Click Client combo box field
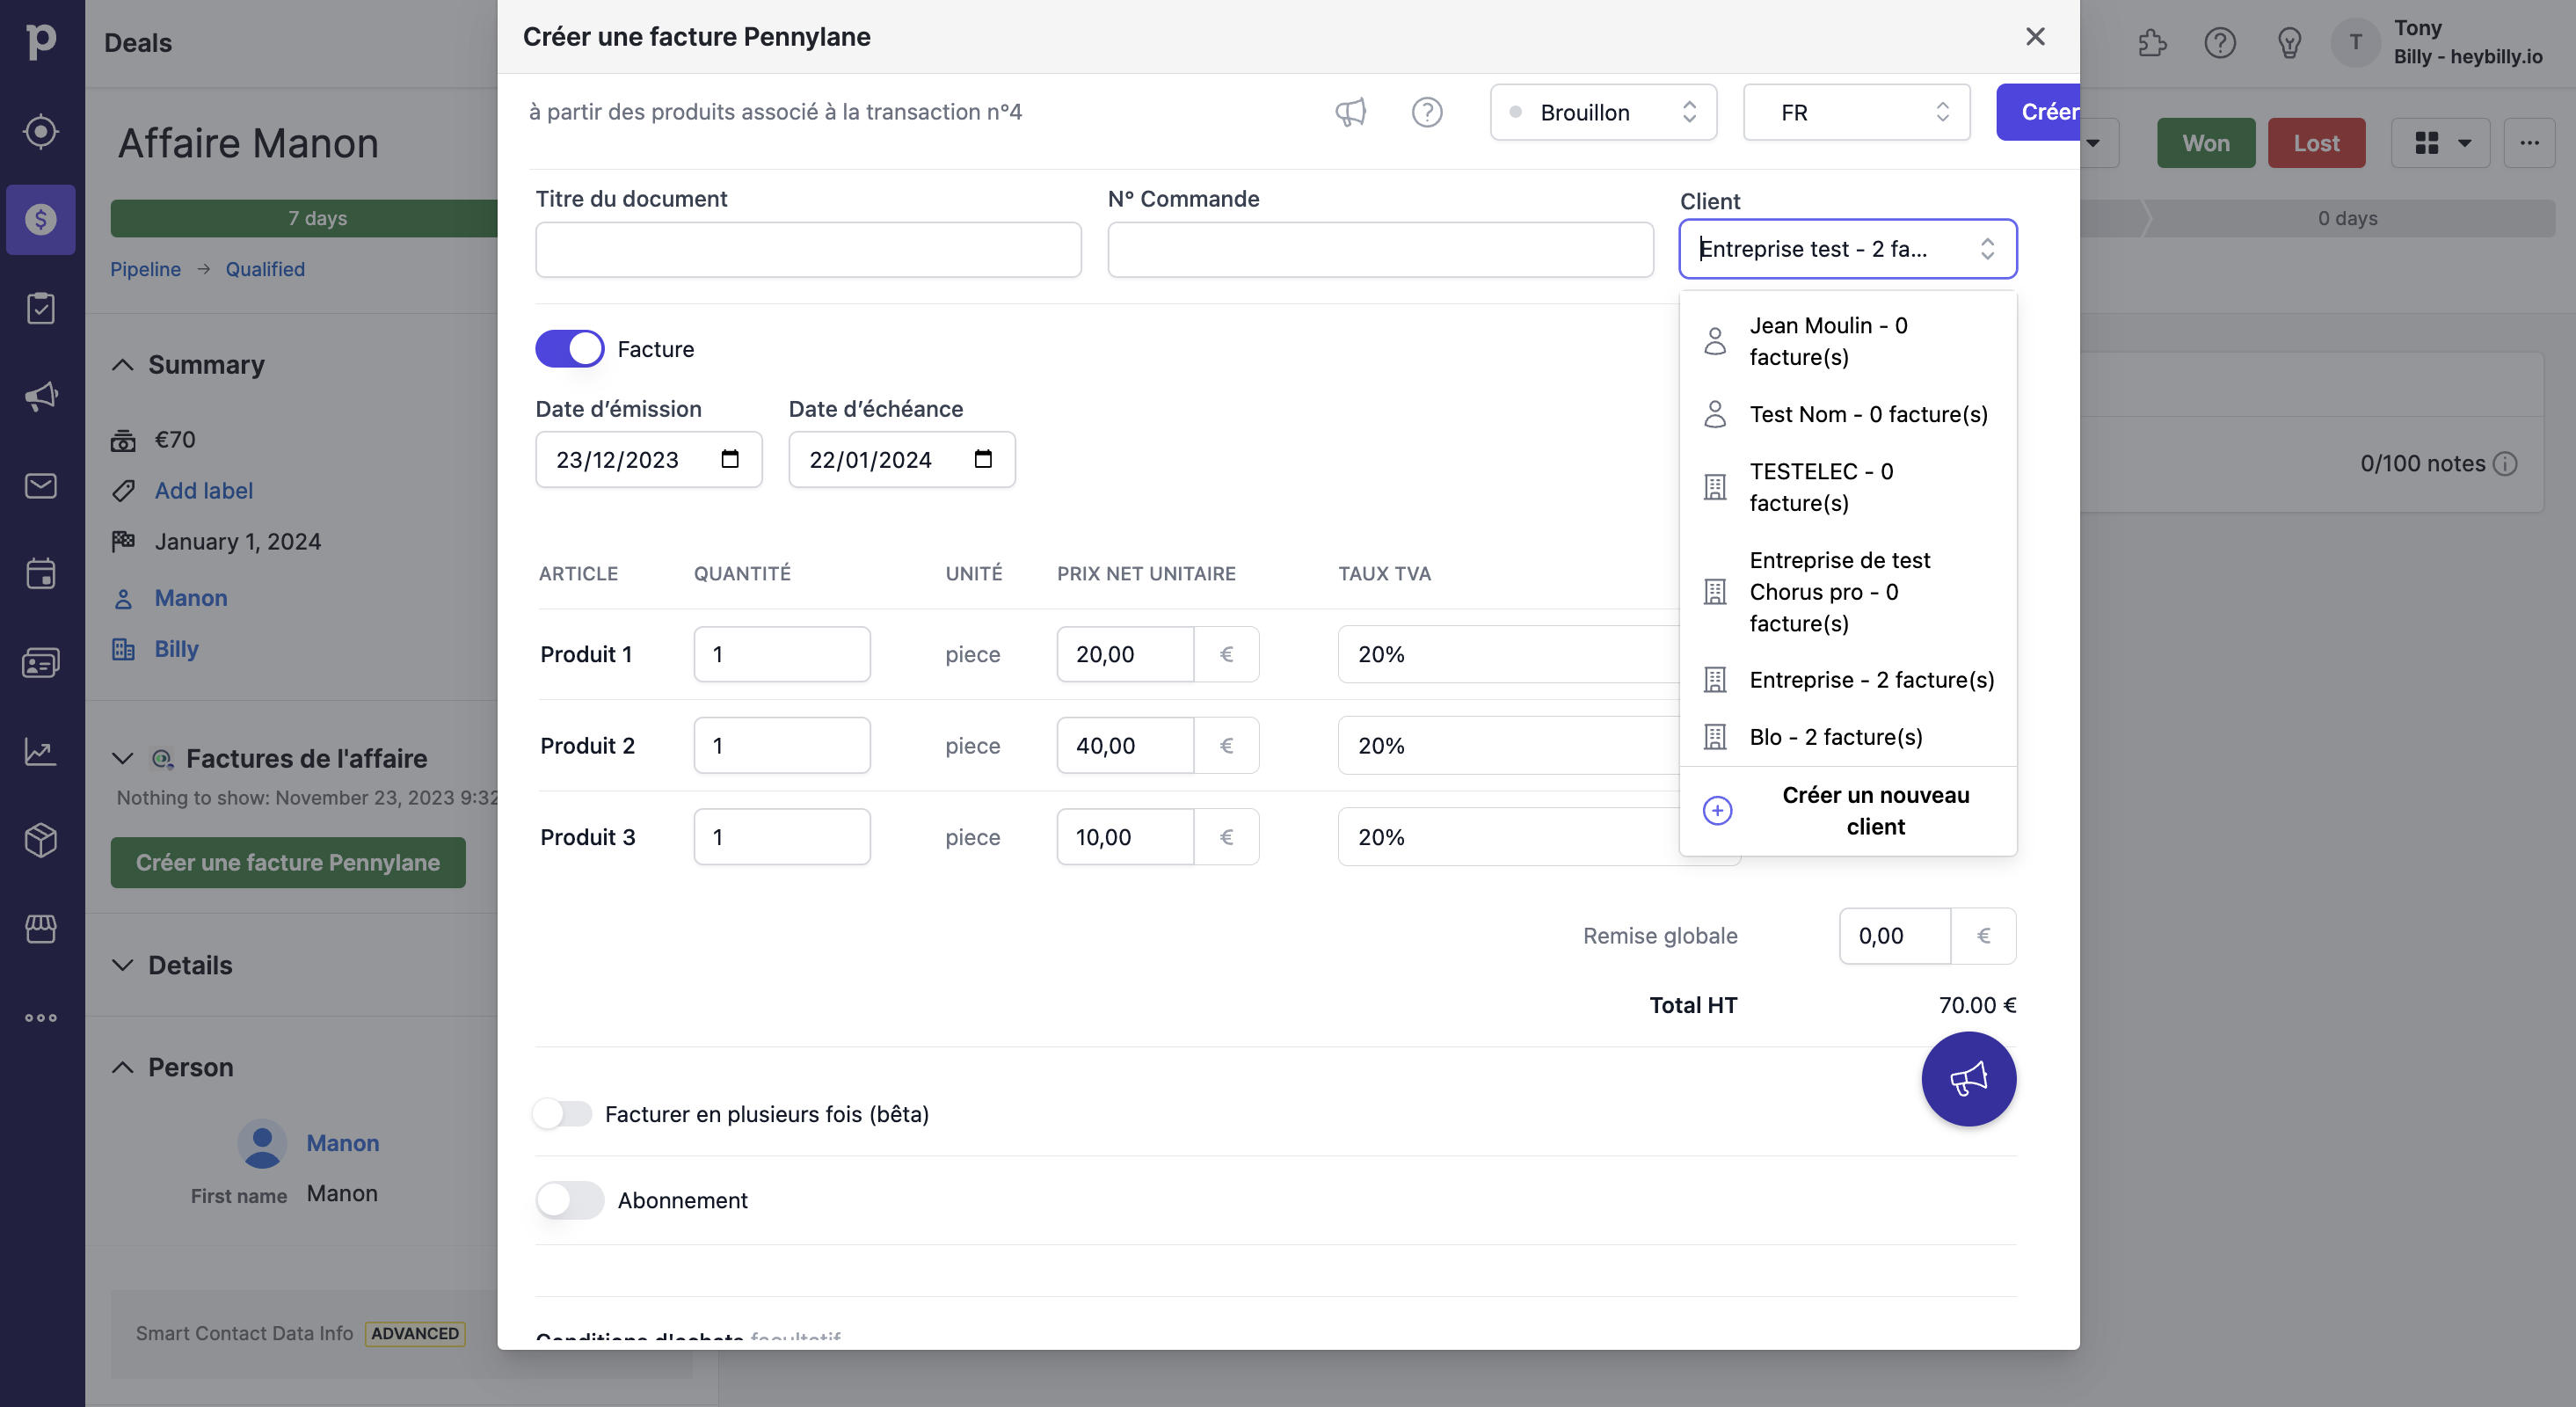Viewport: 2576px width, 1407px height. (x=1847, y=248)
